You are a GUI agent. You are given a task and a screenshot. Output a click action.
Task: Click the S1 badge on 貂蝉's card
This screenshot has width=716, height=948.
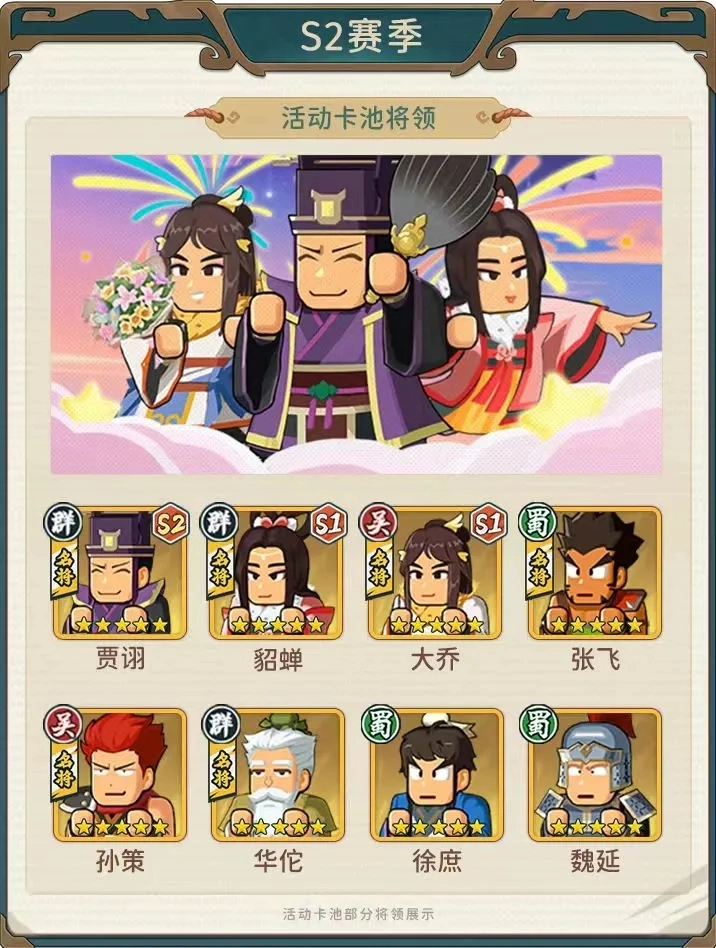(330, 523)
